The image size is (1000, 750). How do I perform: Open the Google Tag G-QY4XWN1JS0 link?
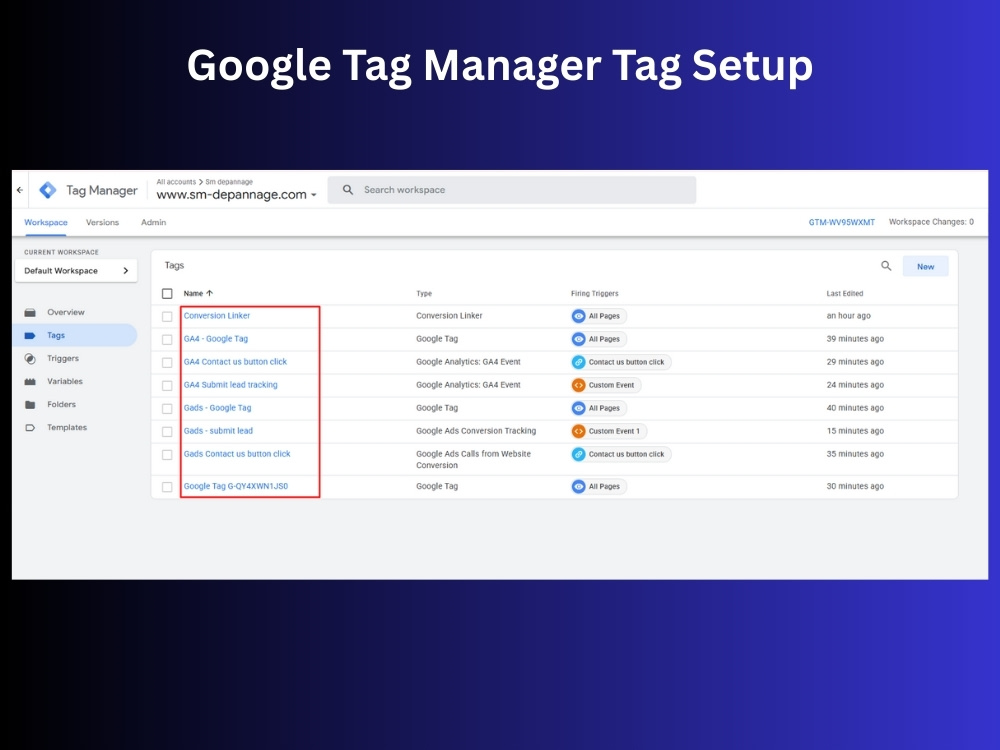click(x=236, y=486)
